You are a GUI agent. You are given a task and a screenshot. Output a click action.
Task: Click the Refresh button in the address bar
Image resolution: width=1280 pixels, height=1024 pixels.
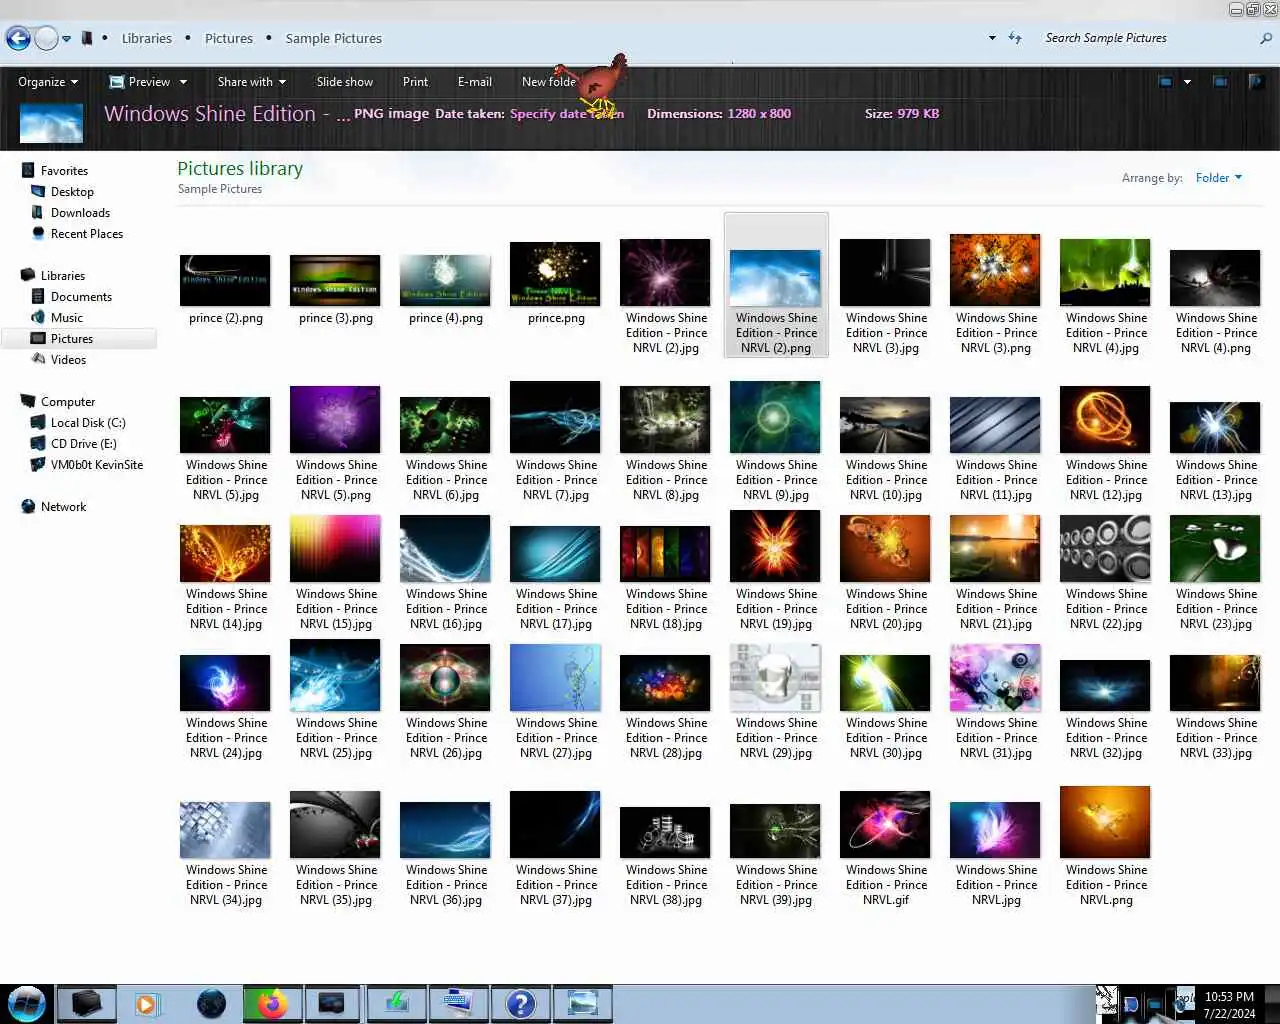click(1015, 38)
